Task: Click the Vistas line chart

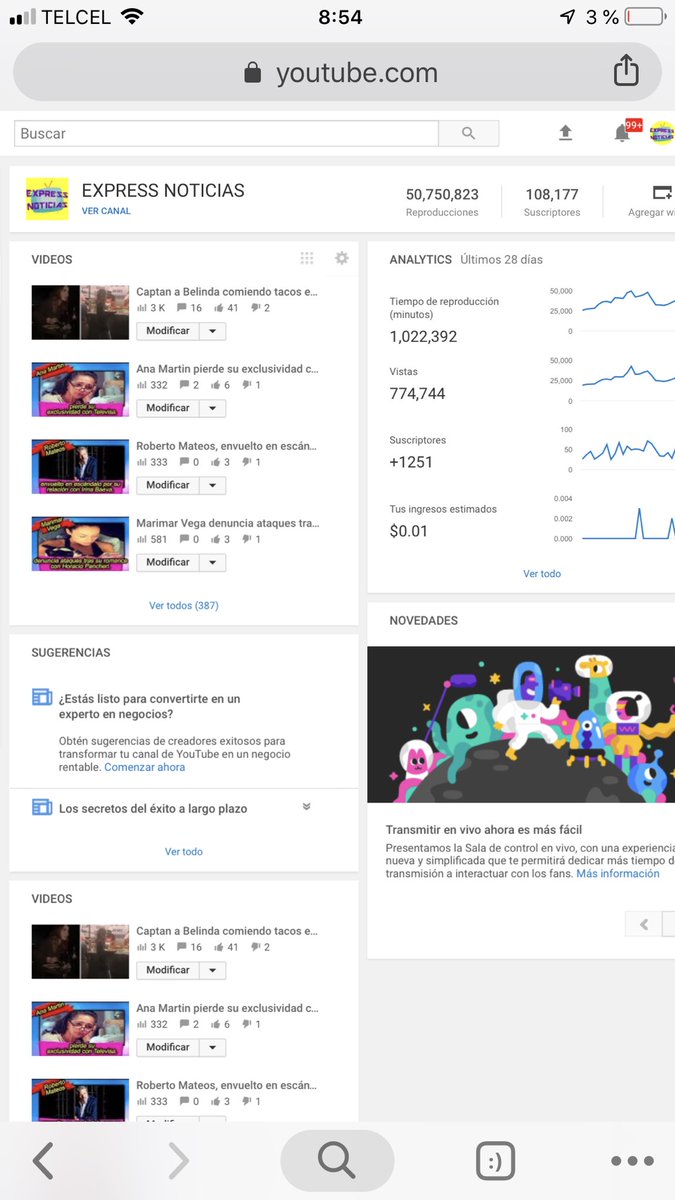Action: point(627,380)
